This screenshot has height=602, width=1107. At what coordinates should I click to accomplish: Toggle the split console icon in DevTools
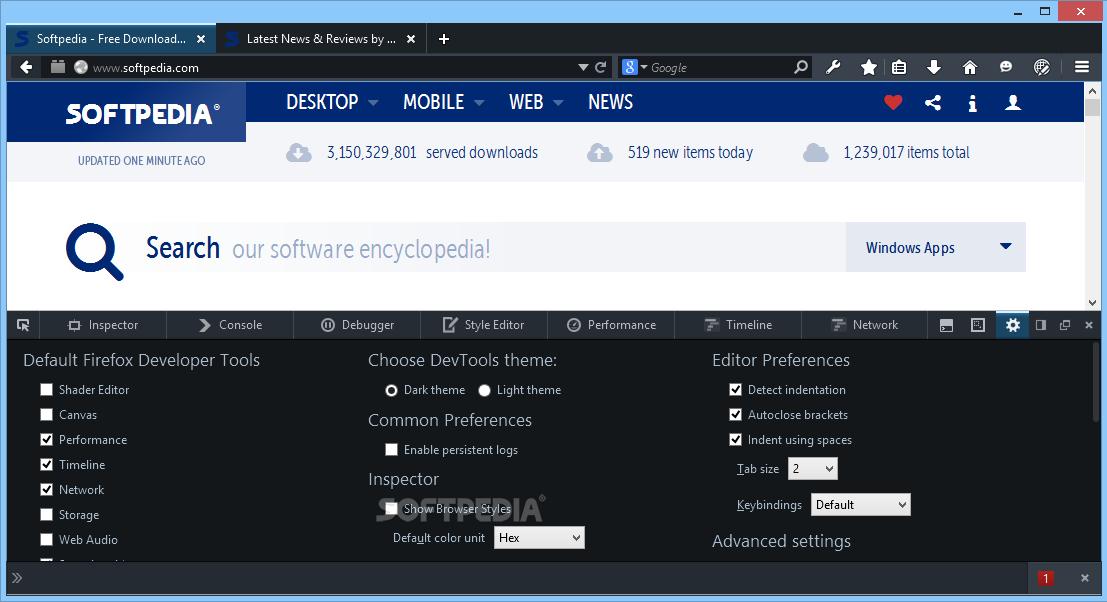coord(946,325)
